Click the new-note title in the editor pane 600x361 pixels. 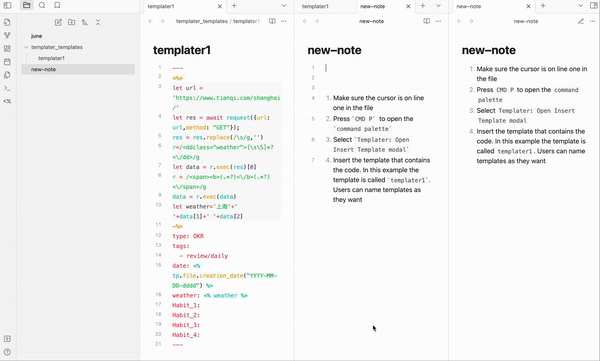coord(334,50)
